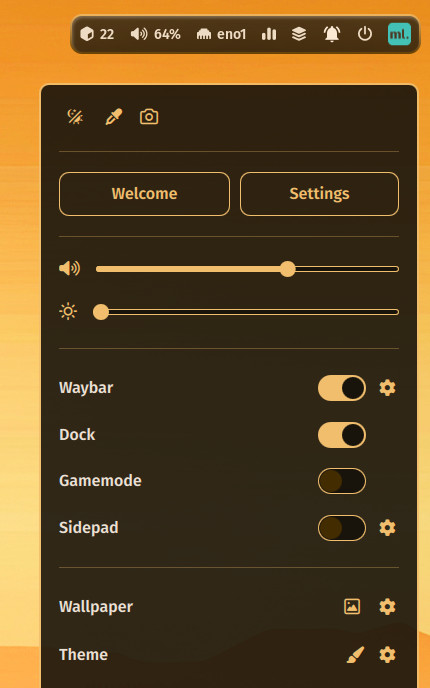The width and height of the screenshot is (430, 688).
Task: Disable the Waybar toggle
Action: [x=342, y=388]
